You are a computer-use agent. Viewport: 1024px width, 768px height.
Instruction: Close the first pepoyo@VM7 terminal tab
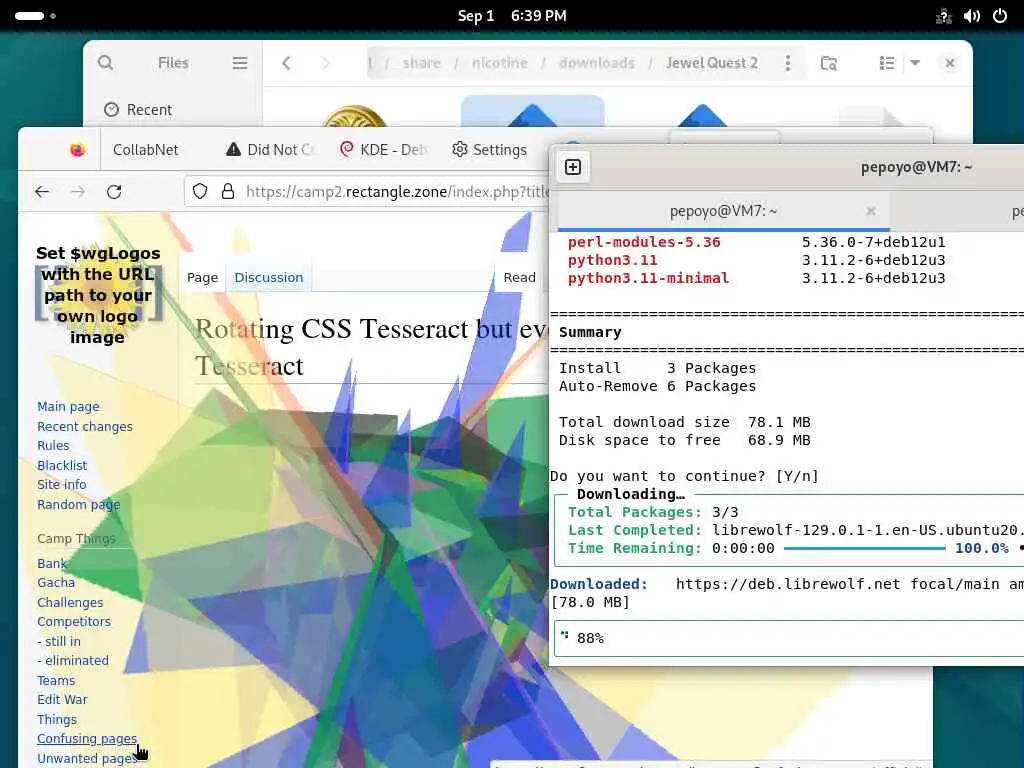coord(871,211)
